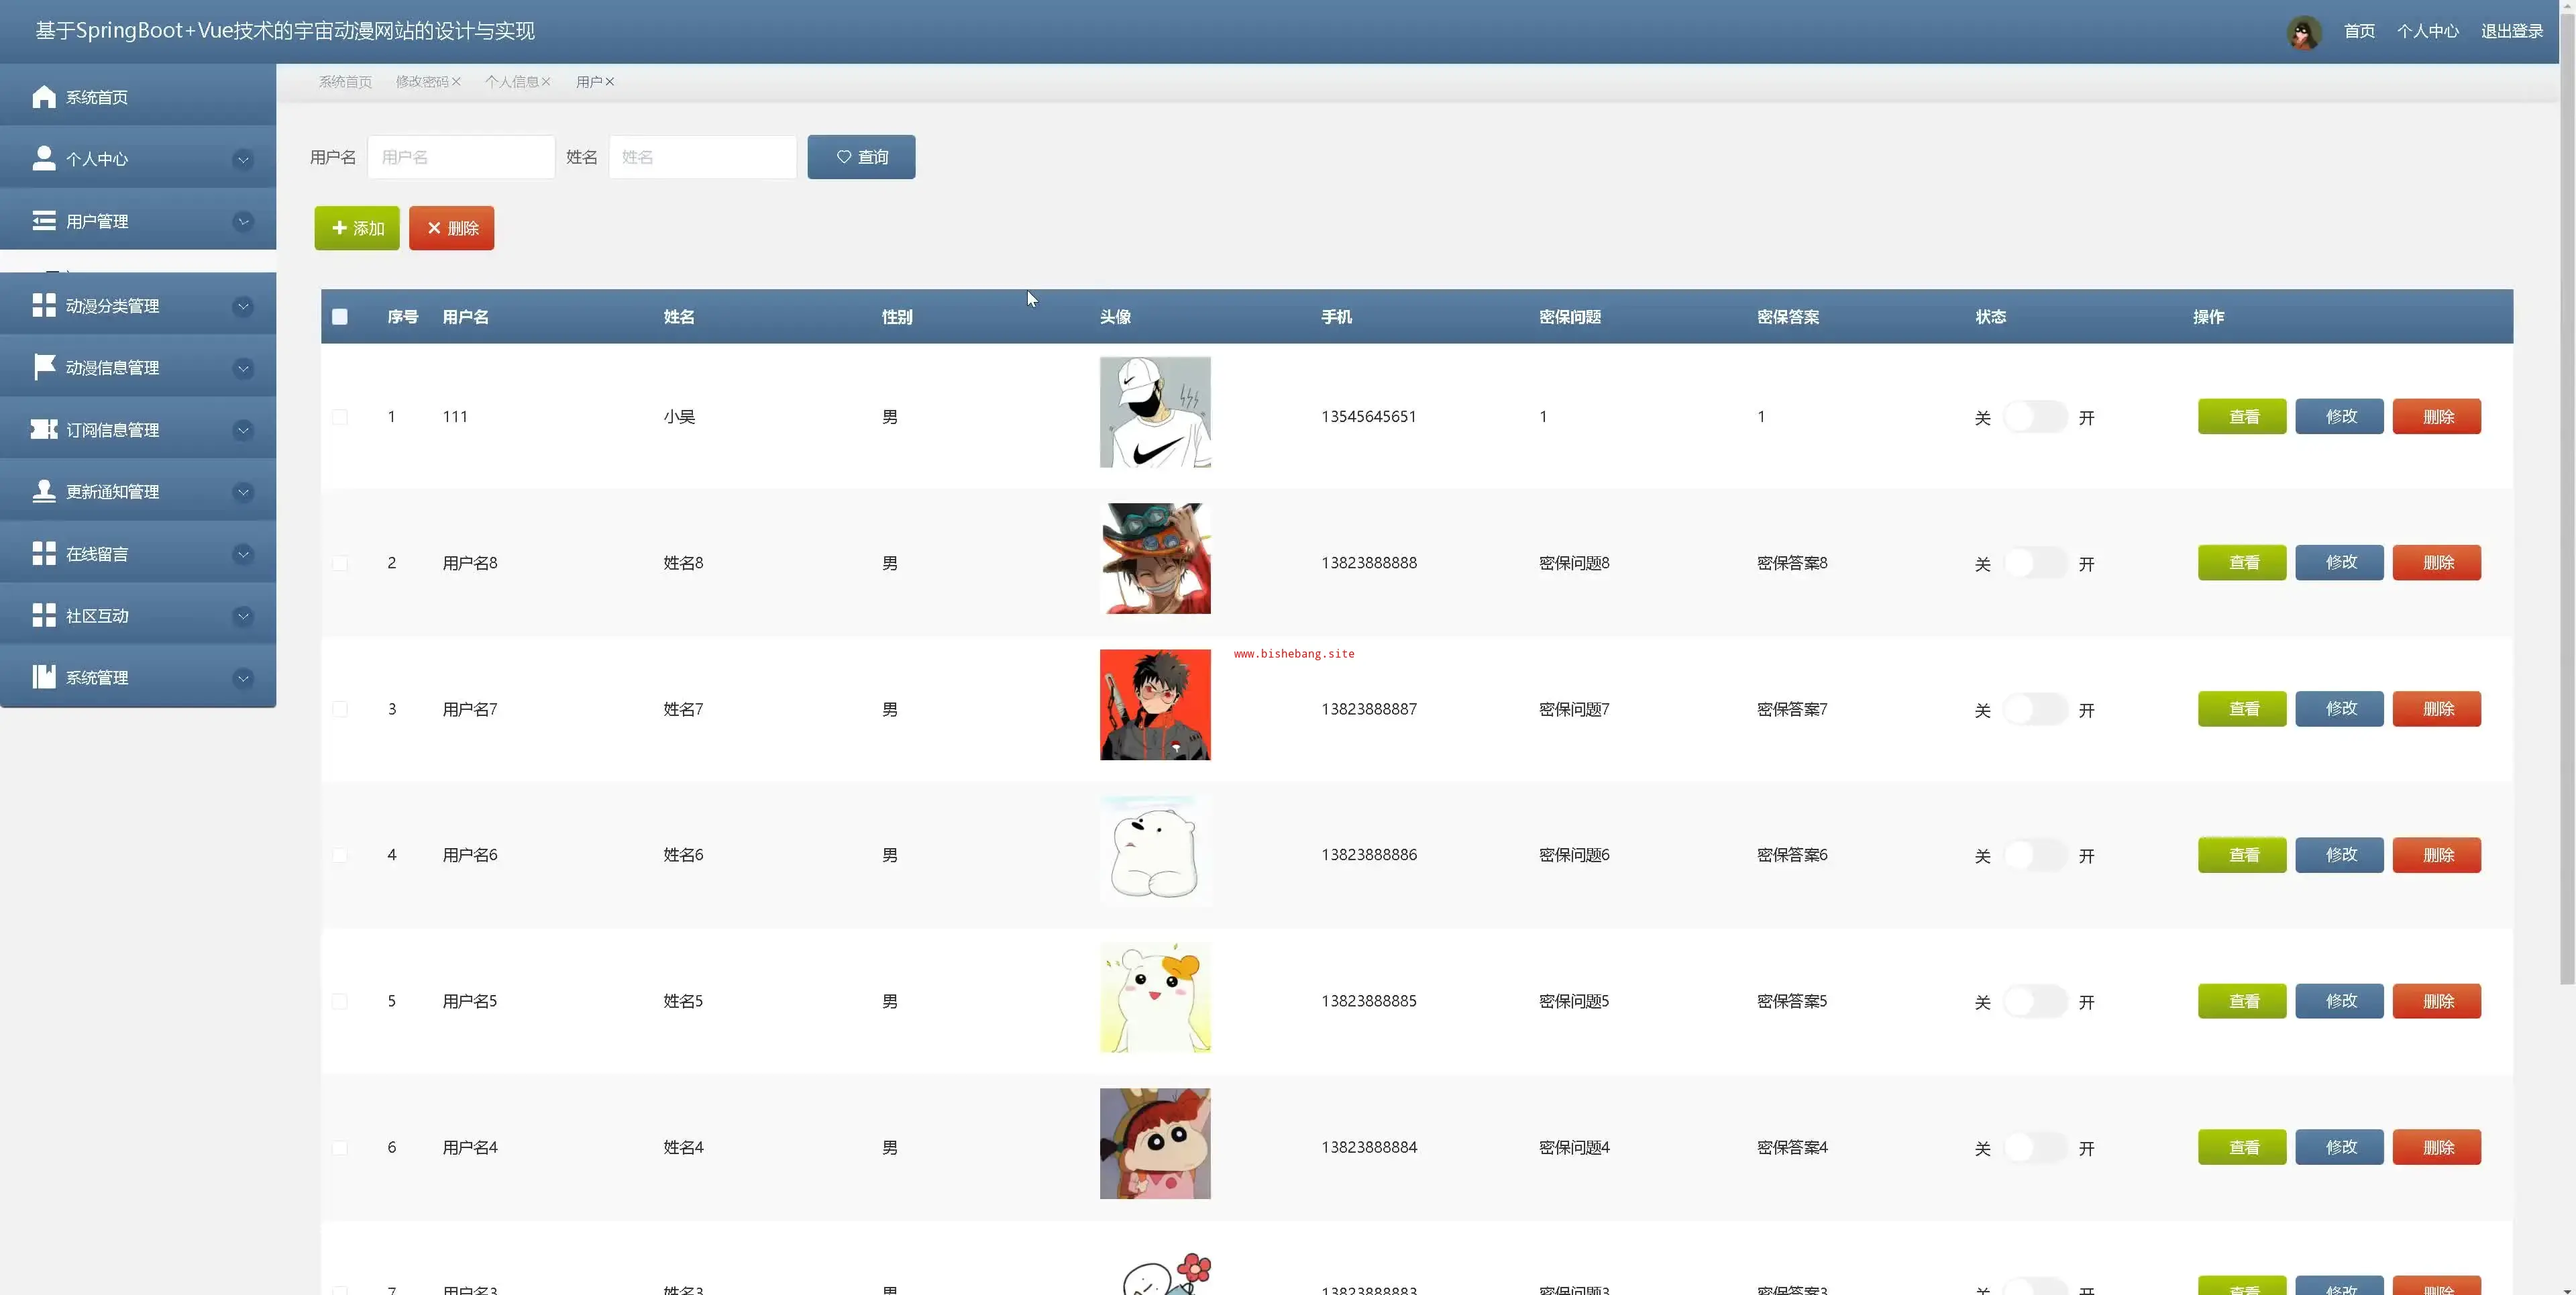2576x1295 pixels.
Task: Check the select-all checkbox in the table header
Action: coord(340,317)
